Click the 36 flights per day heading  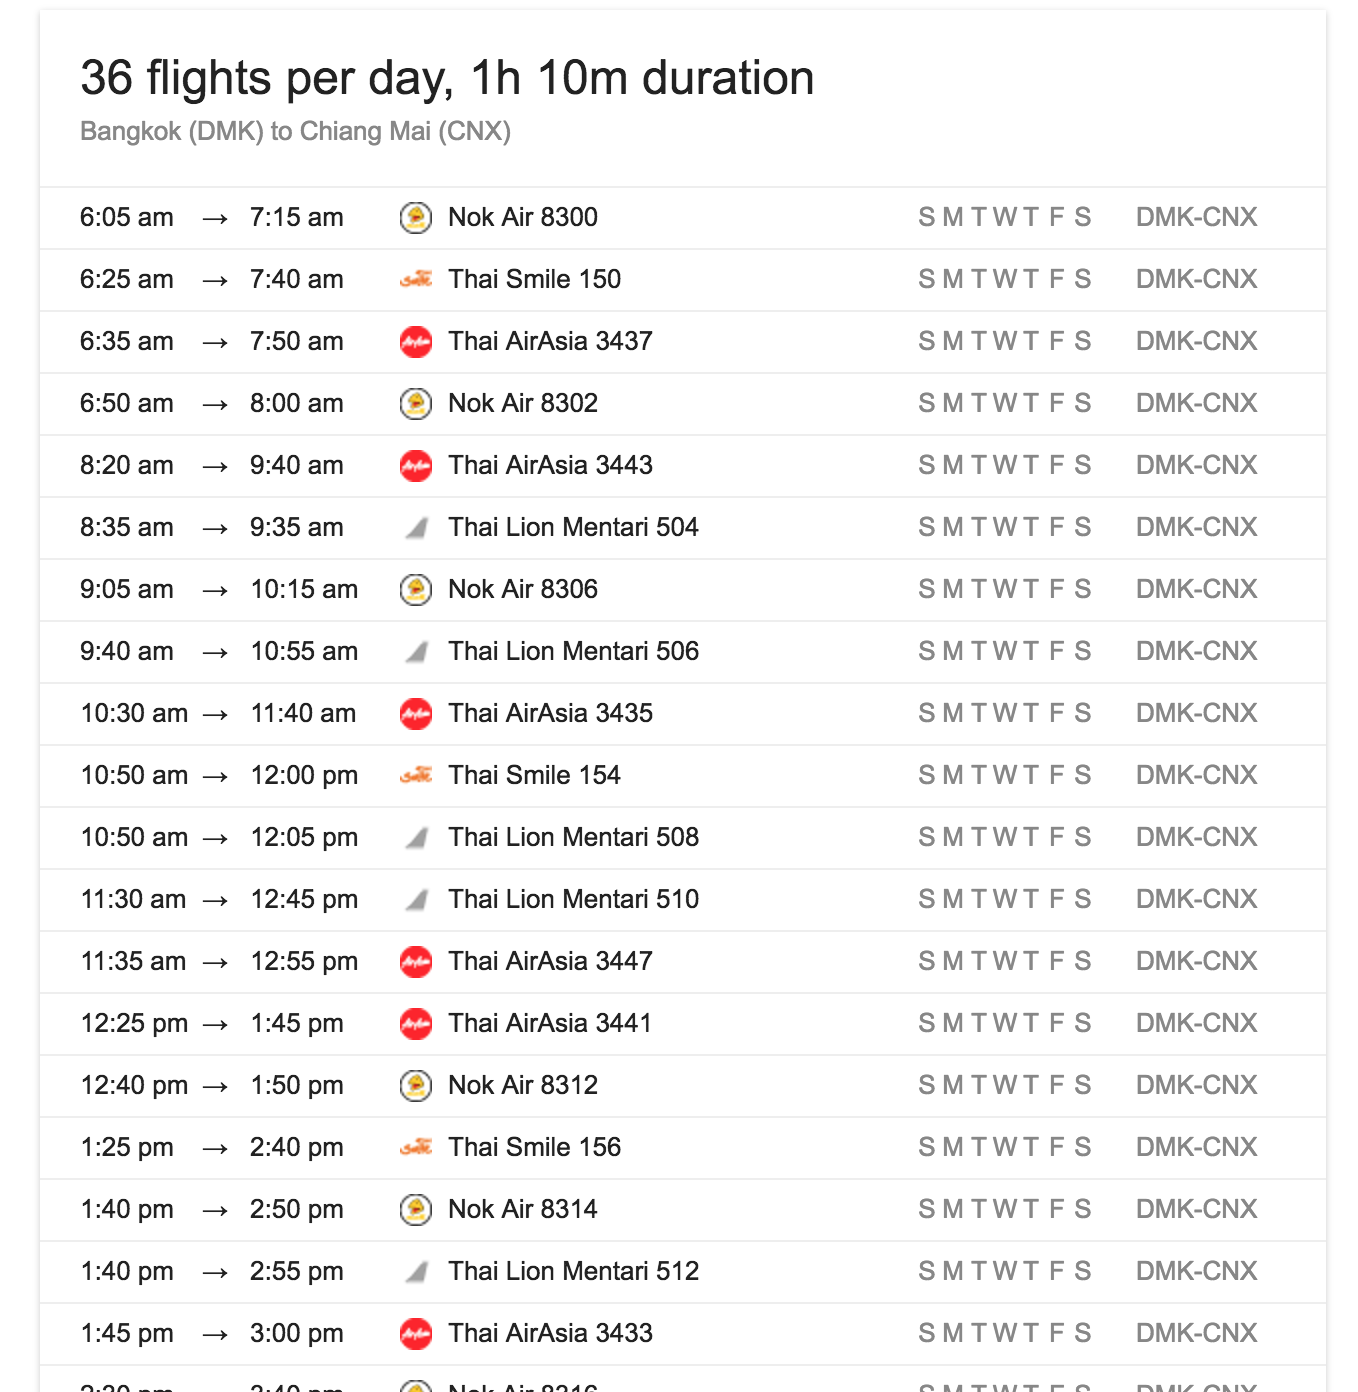pyautogui.click(x=447, y=78)
